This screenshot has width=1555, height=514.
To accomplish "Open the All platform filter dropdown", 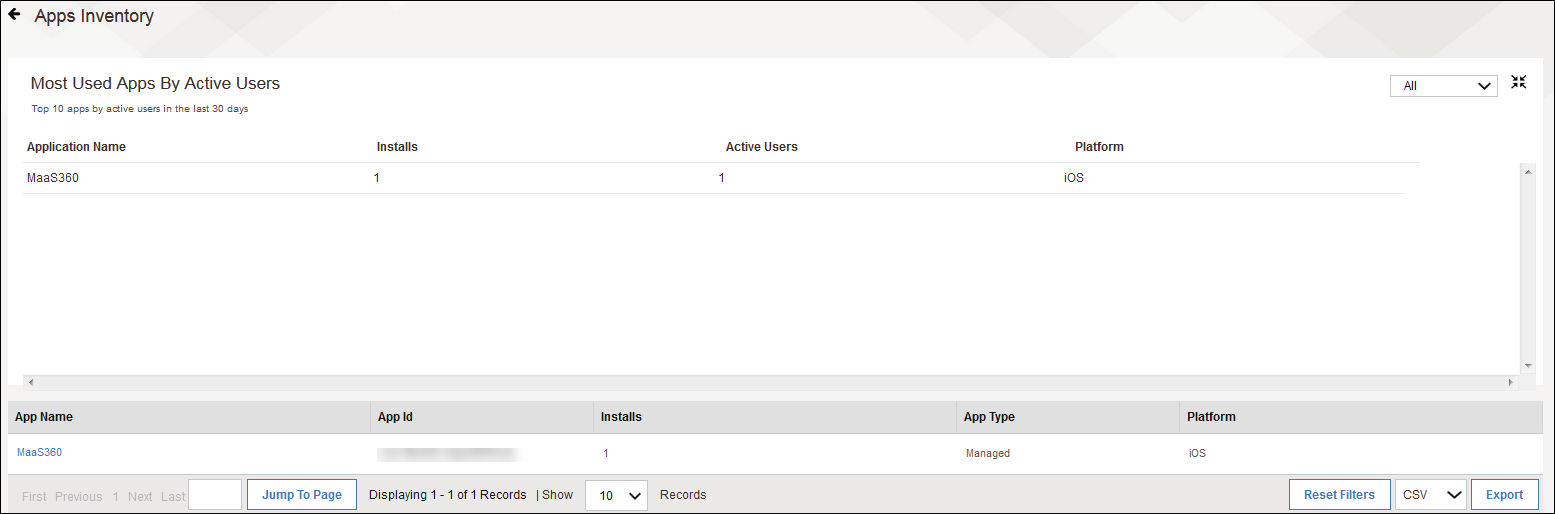I will pos(1443,86).
